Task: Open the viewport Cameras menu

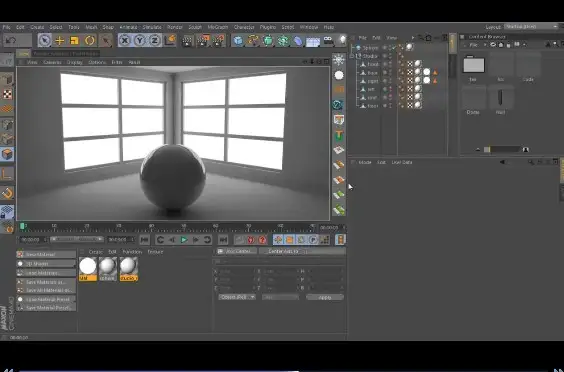Action: coord(52,63)
